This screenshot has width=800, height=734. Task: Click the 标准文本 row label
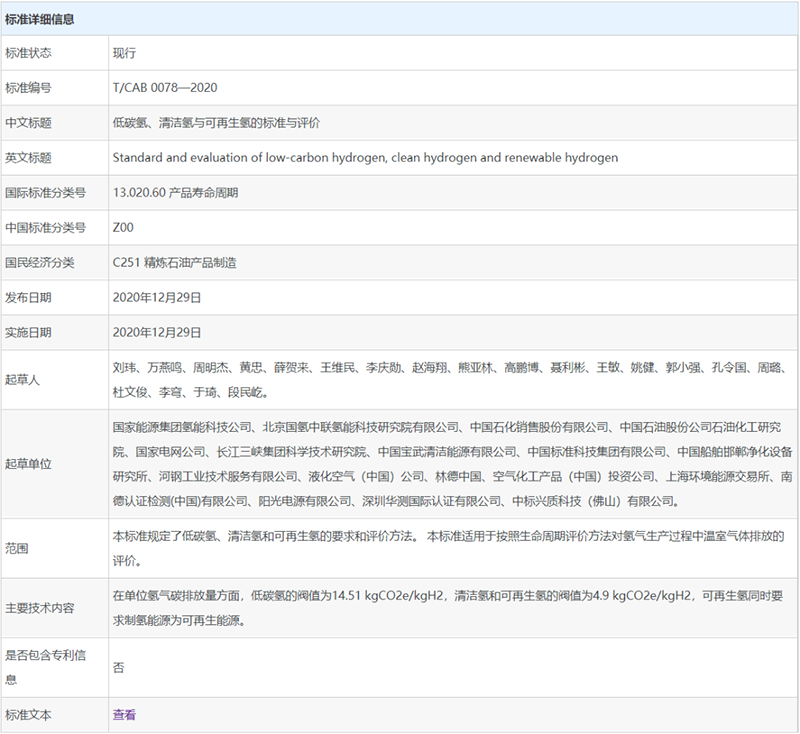coord(28,715)
